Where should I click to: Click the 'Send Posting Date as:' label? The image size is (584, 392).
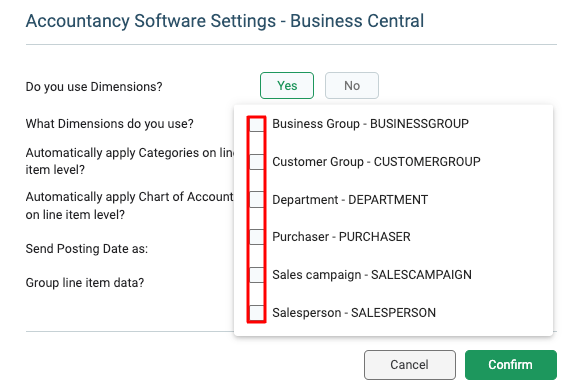87,249
